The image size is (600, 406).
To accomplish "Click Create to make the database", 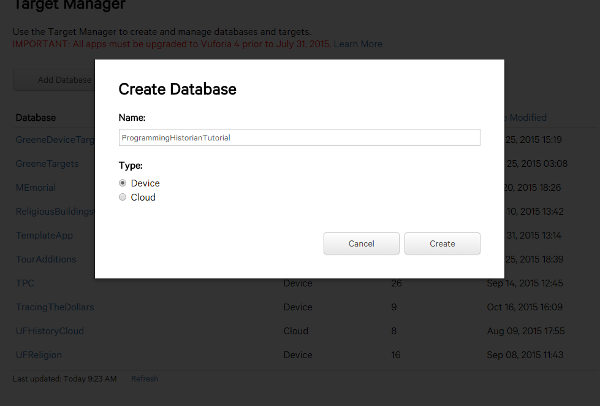I will pos(442,244).
